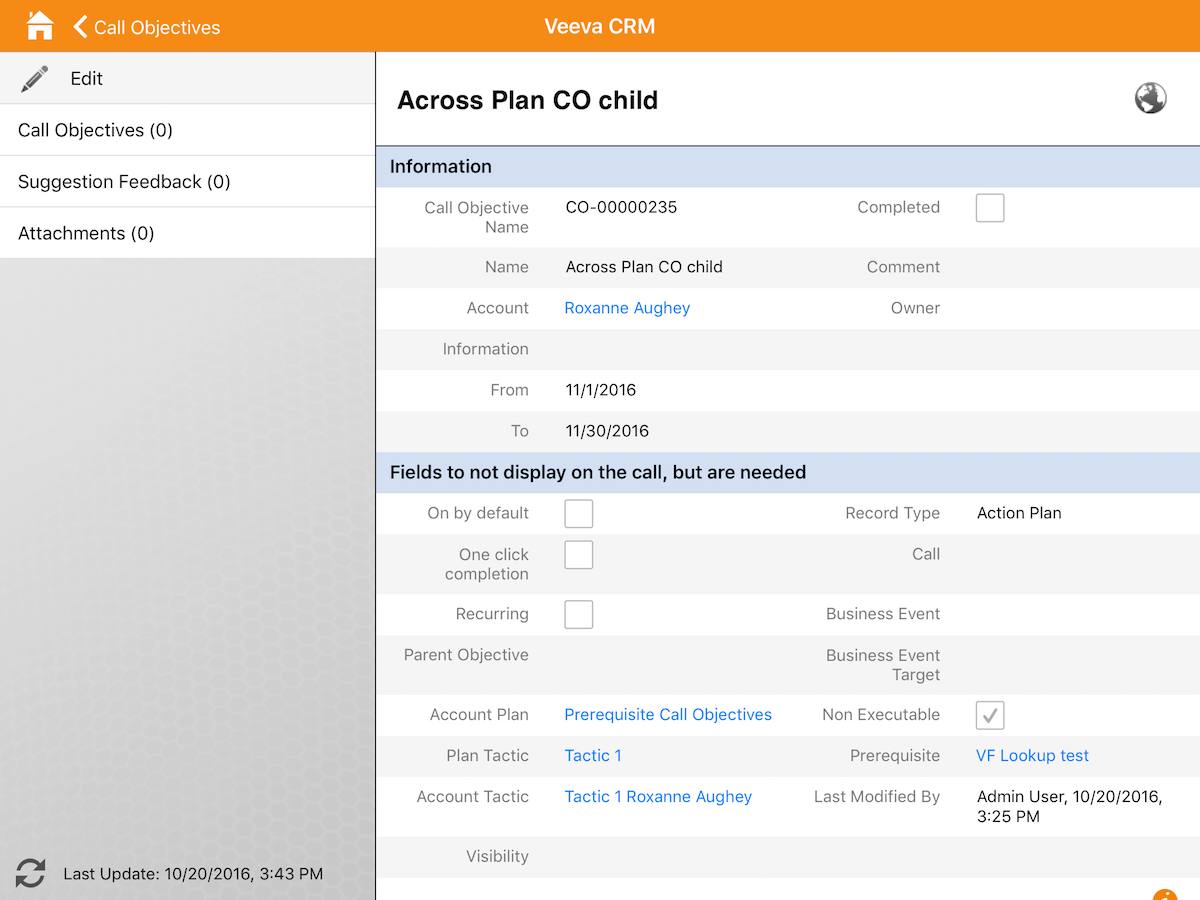Tap the pencil Edit icon
The width and height of the screenshot is (1200, 900).
click(x=34, y=79)
